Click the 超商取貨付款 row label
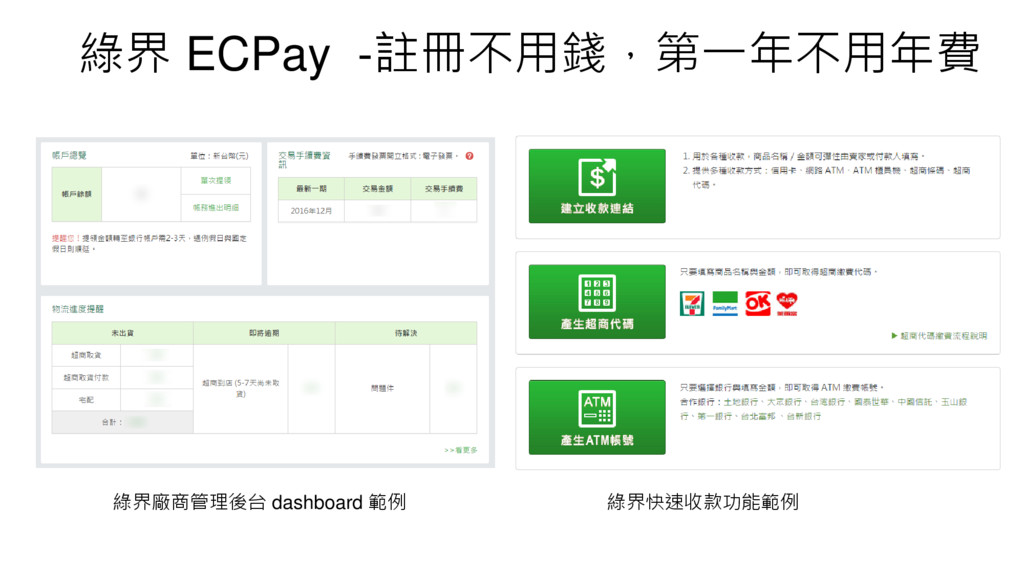The image size is (1024, 576). point(86,377)
